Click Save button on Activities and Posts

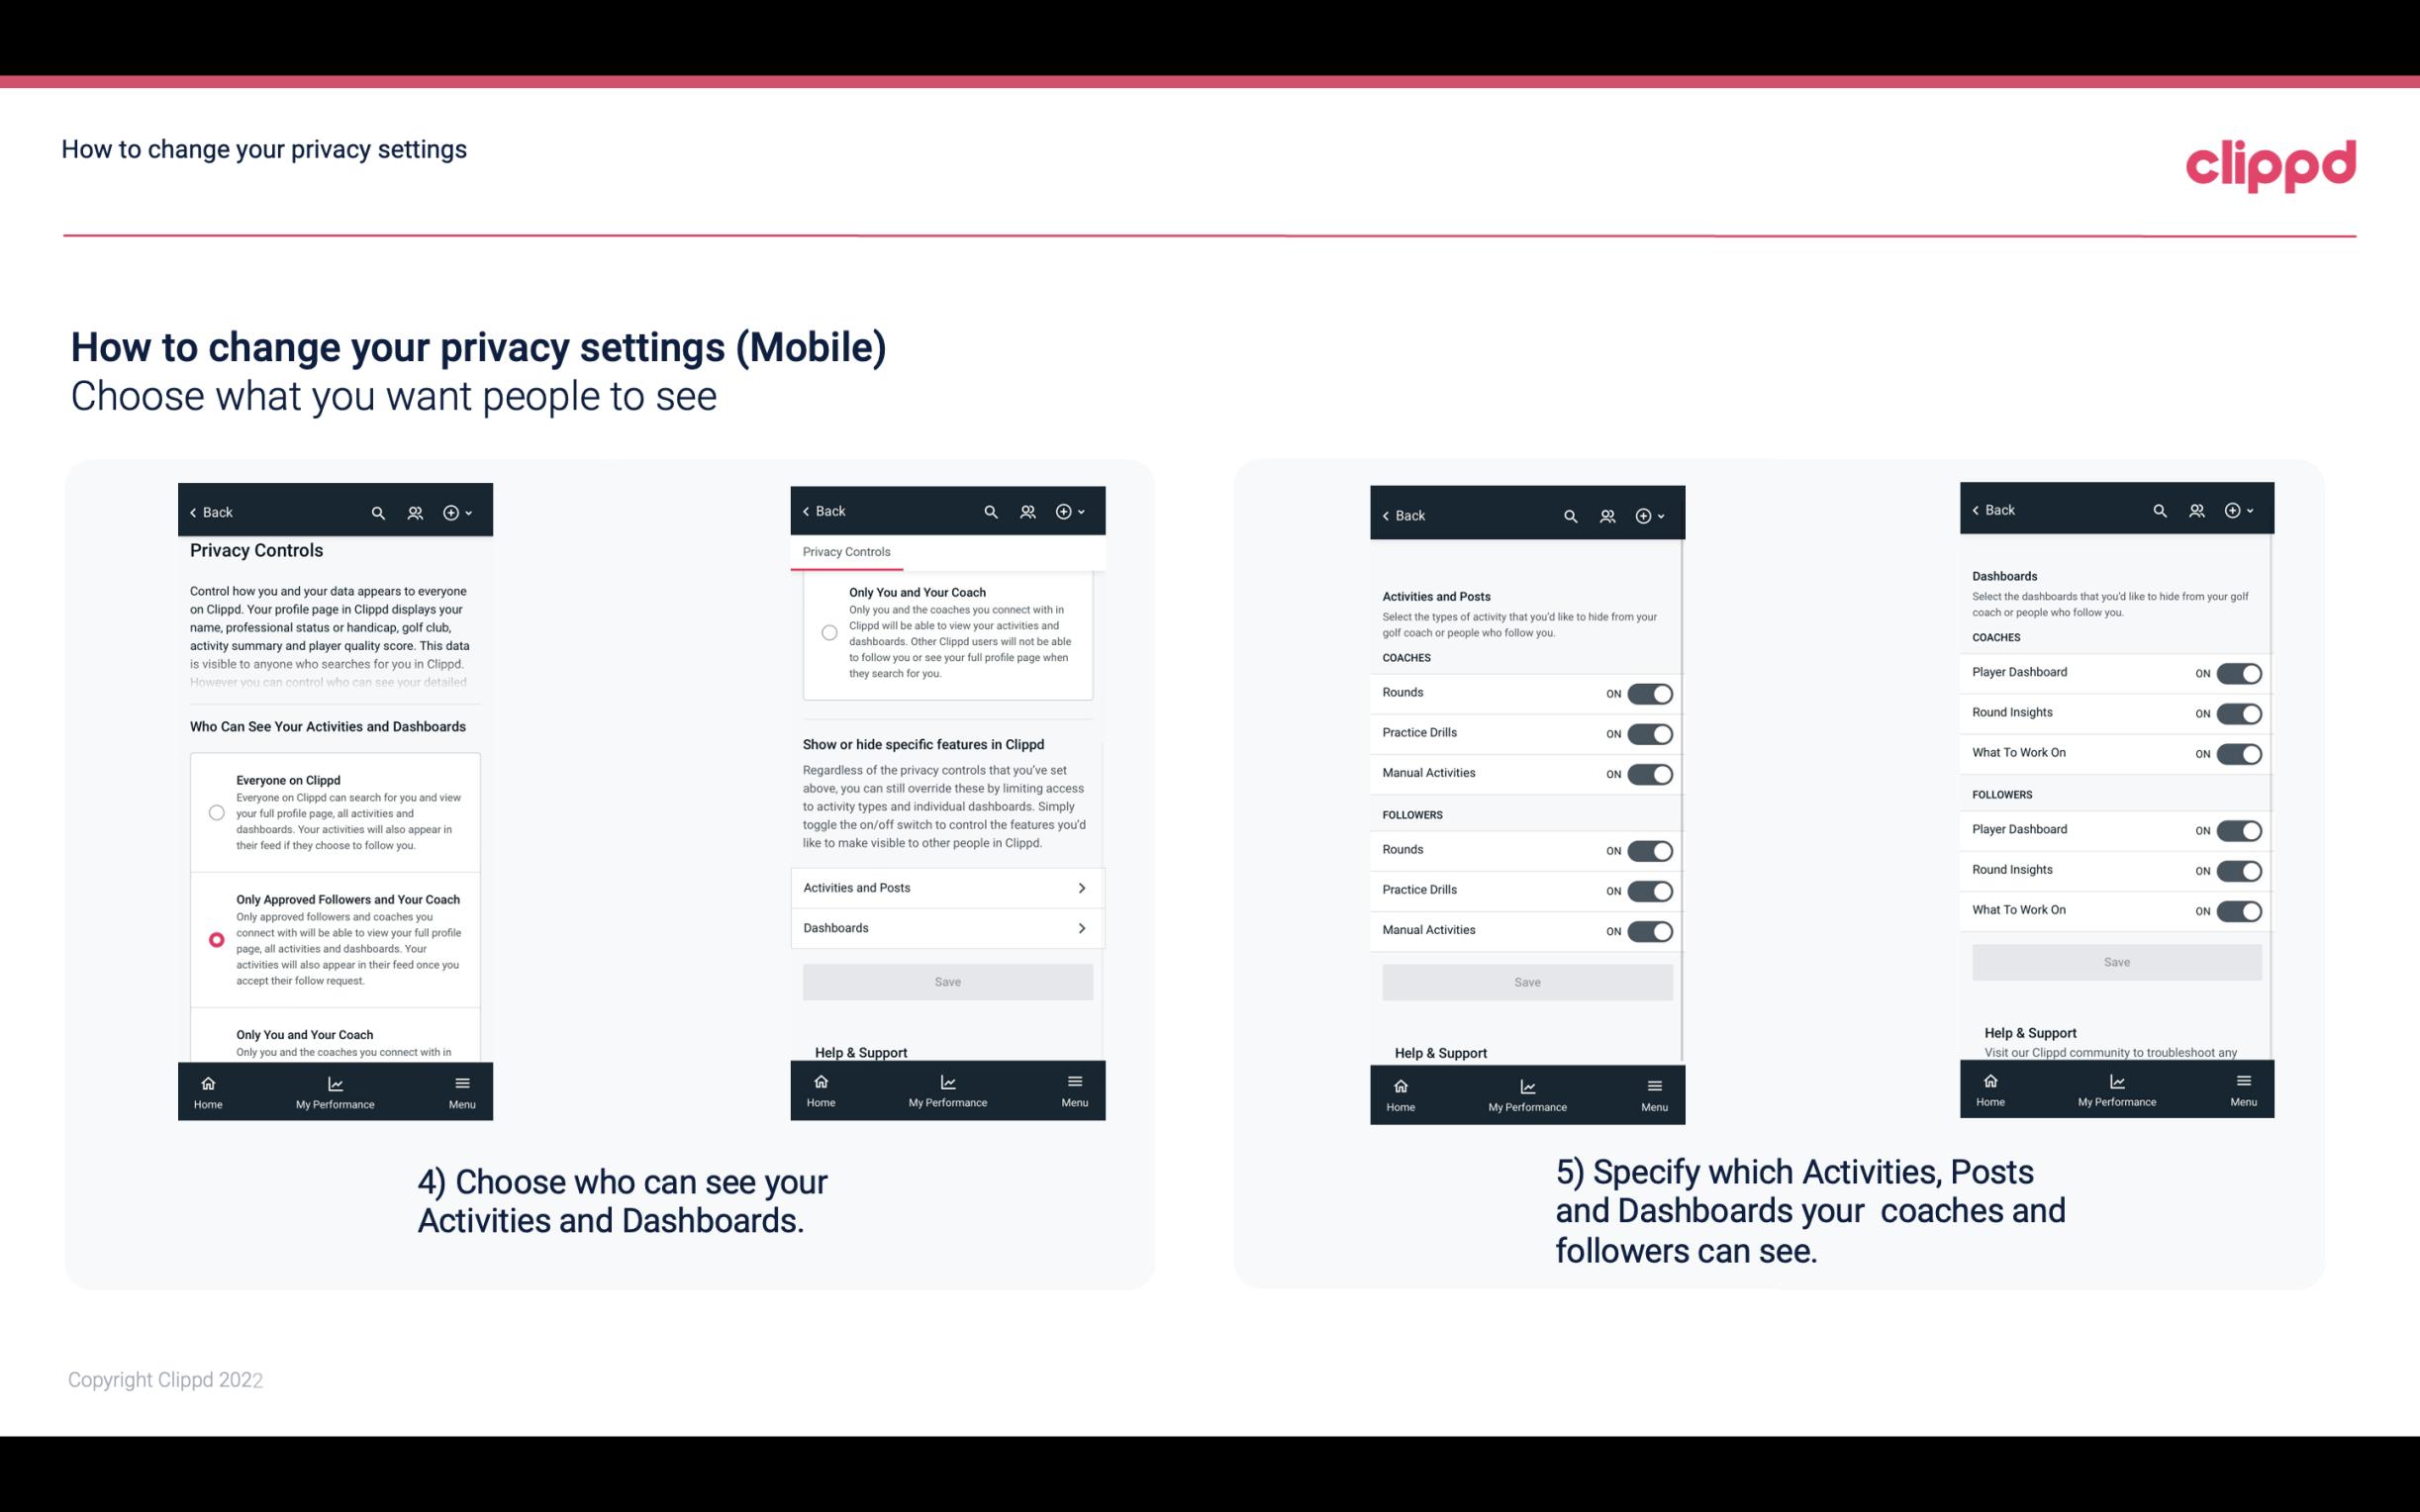pyautogui.click(x=1526, y=981)
